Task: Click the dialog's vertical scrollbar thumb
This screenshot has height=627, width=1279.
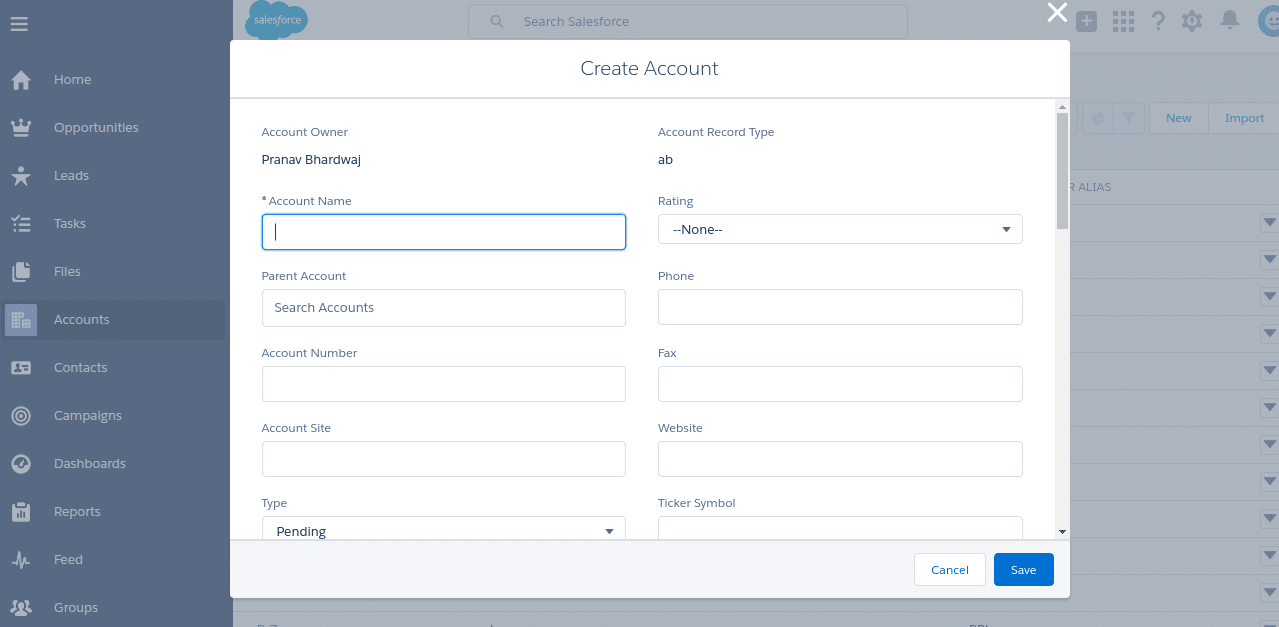Action: click(x=1062, y=170)
